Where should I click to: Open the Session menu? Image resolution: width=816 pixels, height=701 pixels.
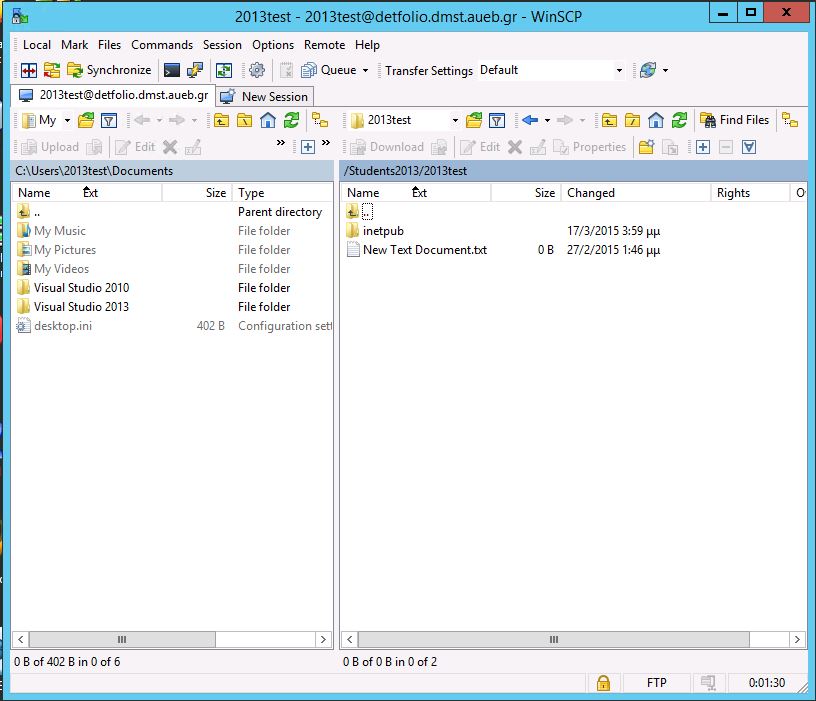[x=222, y=45]
